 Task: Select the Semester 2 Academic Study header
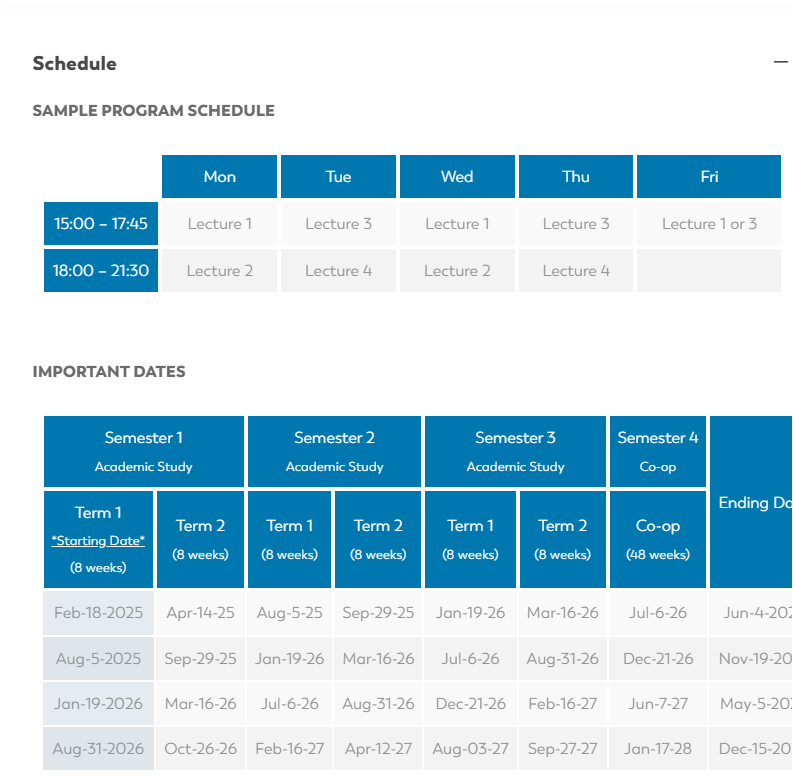tap(335, 451)
